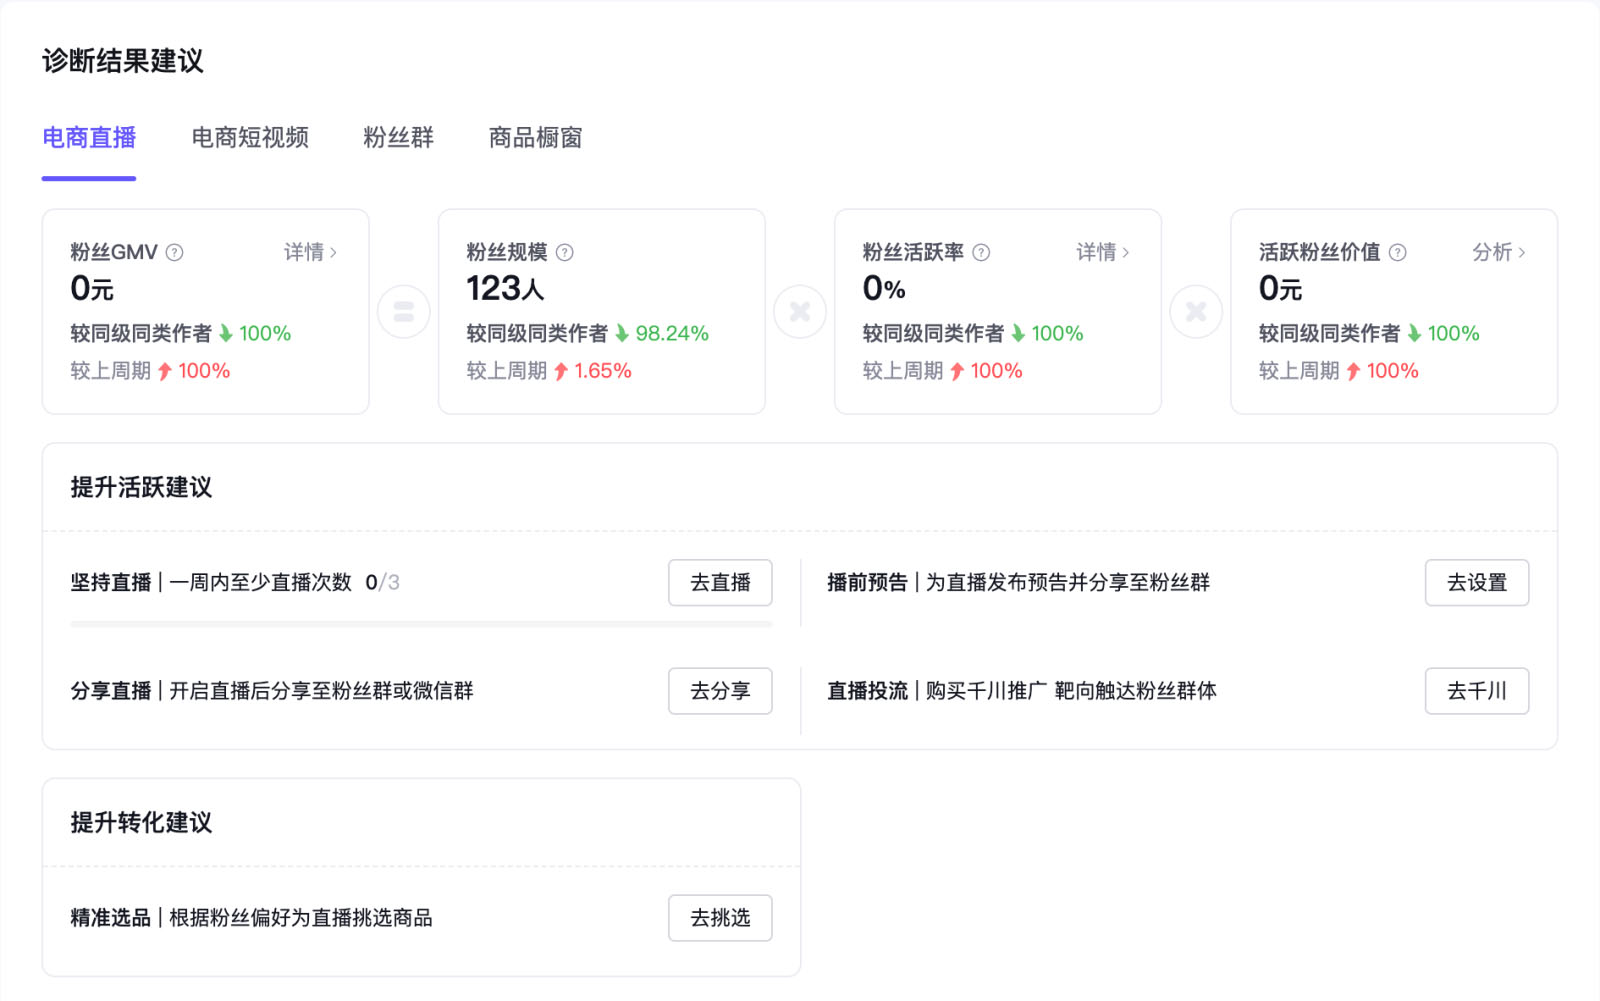Click the 去分享 button
Screen dimensions: 1600x1001
point(720,691)
